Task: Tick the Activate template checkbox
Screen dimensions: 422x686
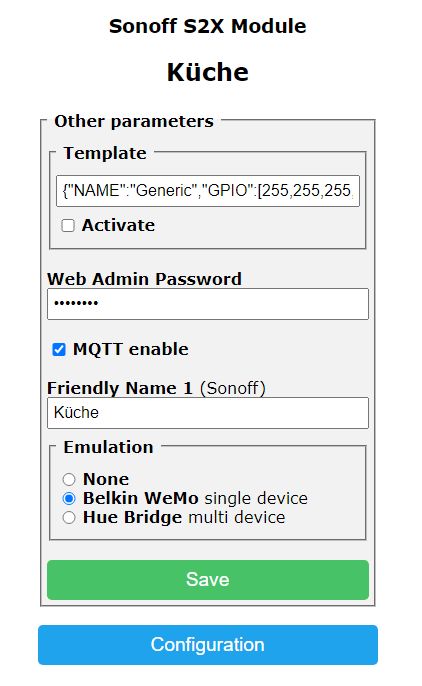Action: pyautogui.click(x=68, y=226)
